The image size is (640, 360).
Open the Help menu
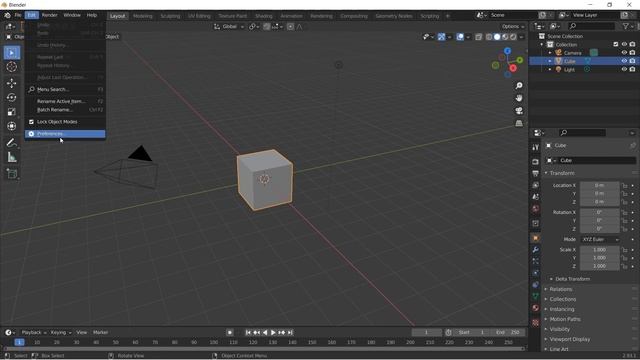[x=91, y=15]
